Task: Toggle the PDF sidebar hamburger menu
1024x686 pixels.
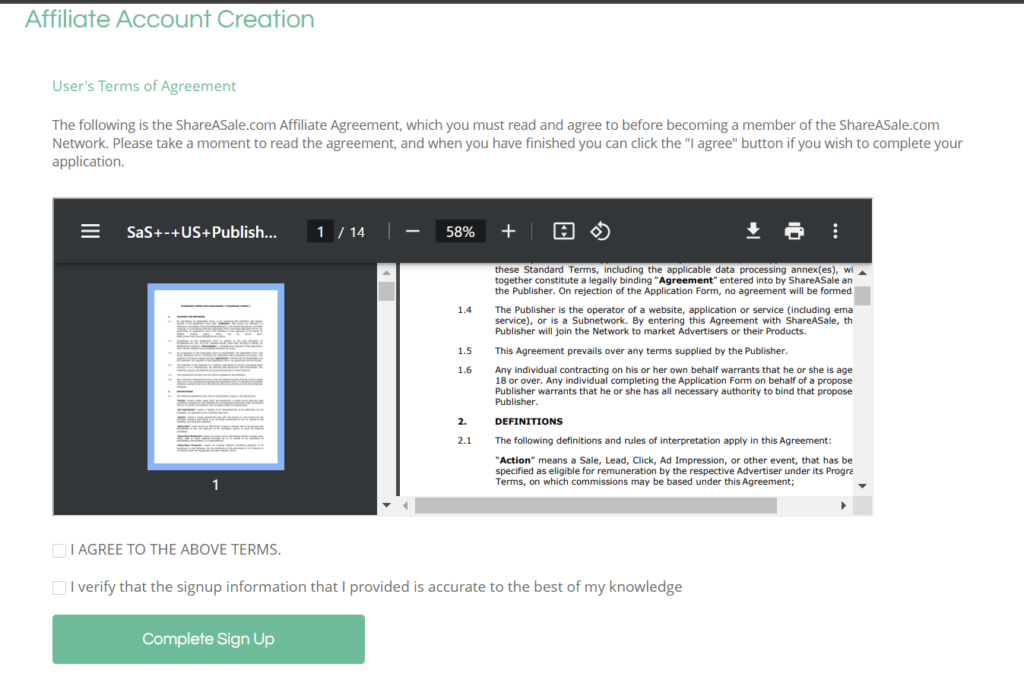Action: [x=90, y=231]
